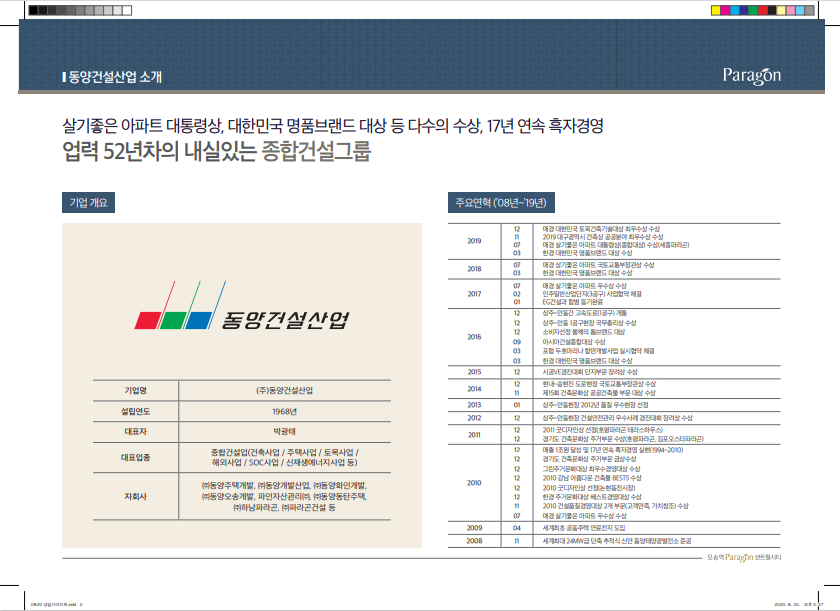Select the red swatch in the color bar
Image resolution: width=840 pixels, height=611 pixels.
(763, 10)
